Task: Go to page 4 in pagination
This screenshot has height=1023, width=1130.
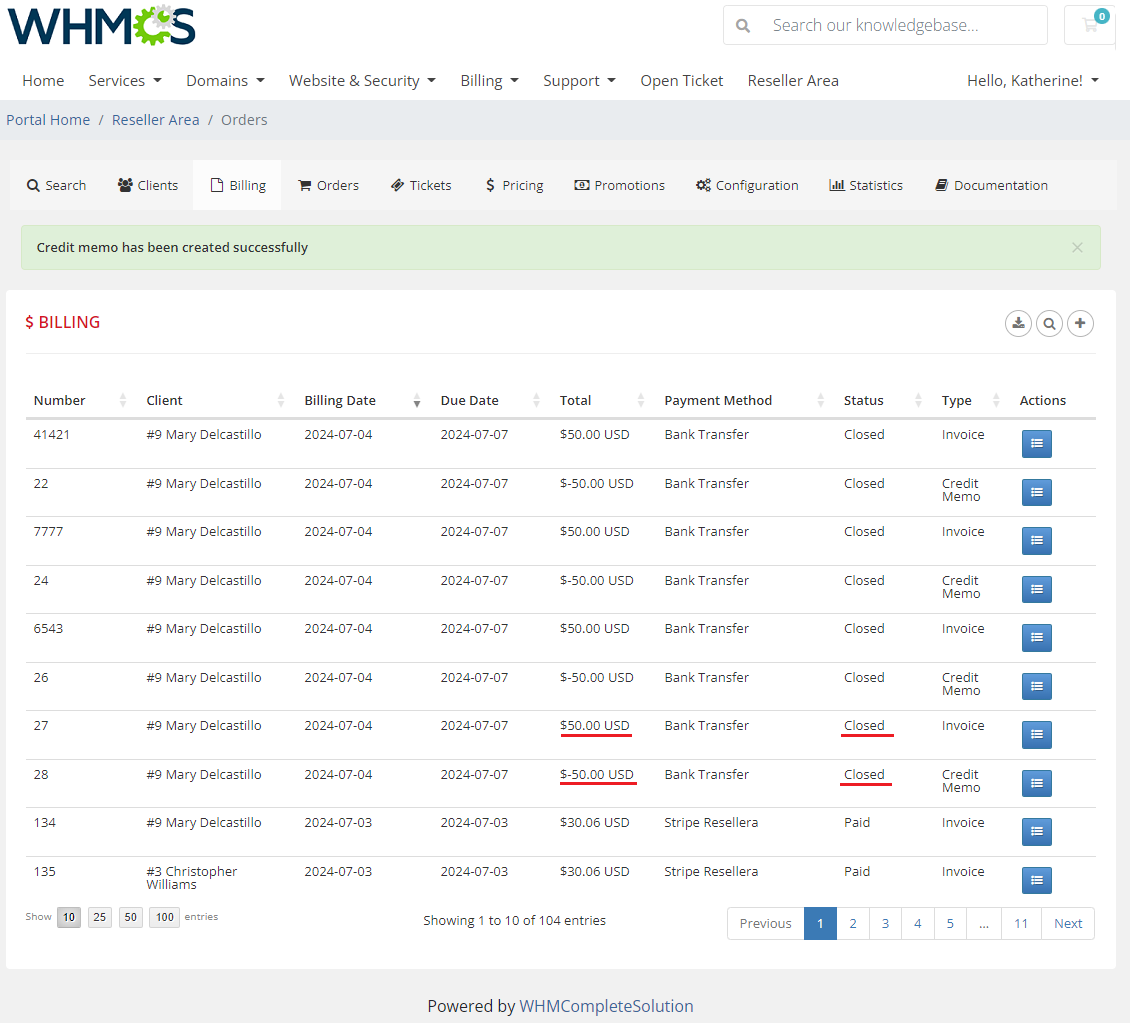Action: pyautogui.click(x=917, y=924)
